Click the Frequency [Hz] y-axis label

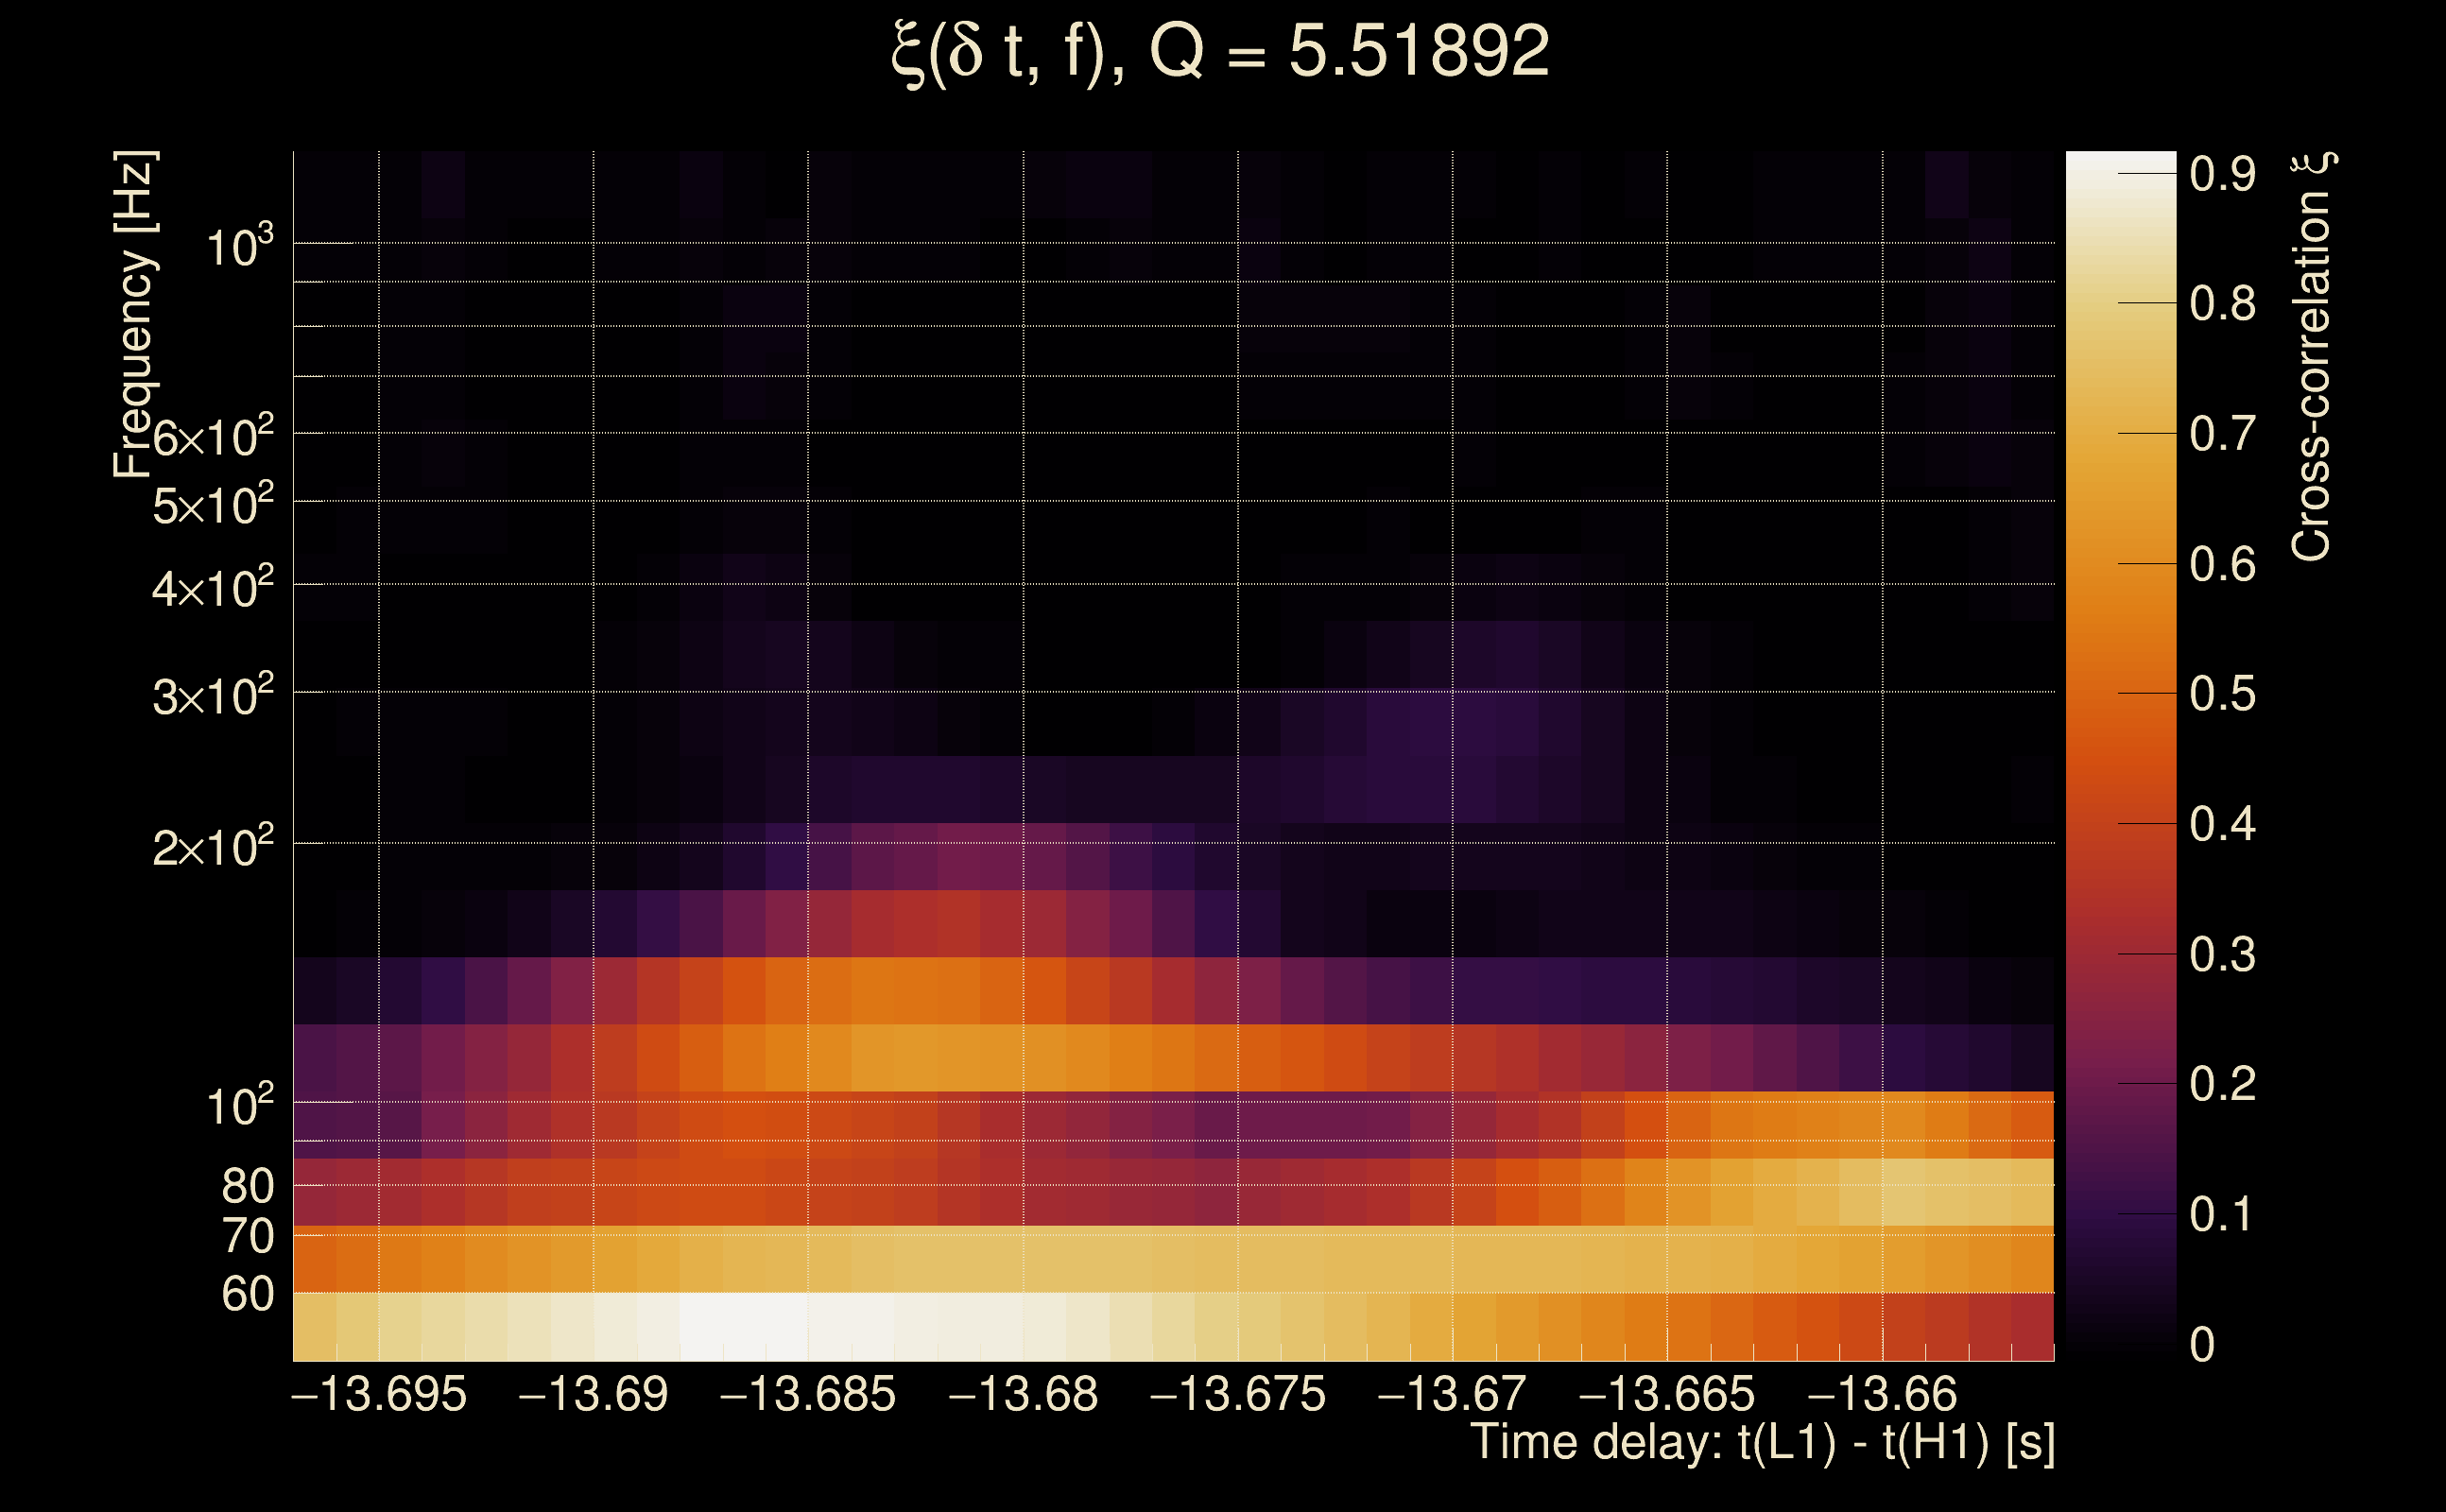[134, 315]
